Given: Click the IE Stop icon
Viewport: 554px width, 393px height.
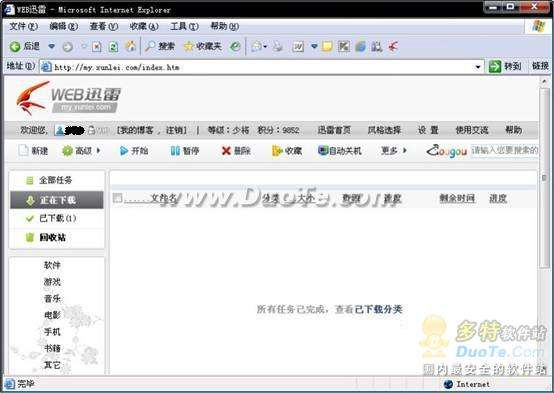Looking at the screenshot, I should point(96,47).
